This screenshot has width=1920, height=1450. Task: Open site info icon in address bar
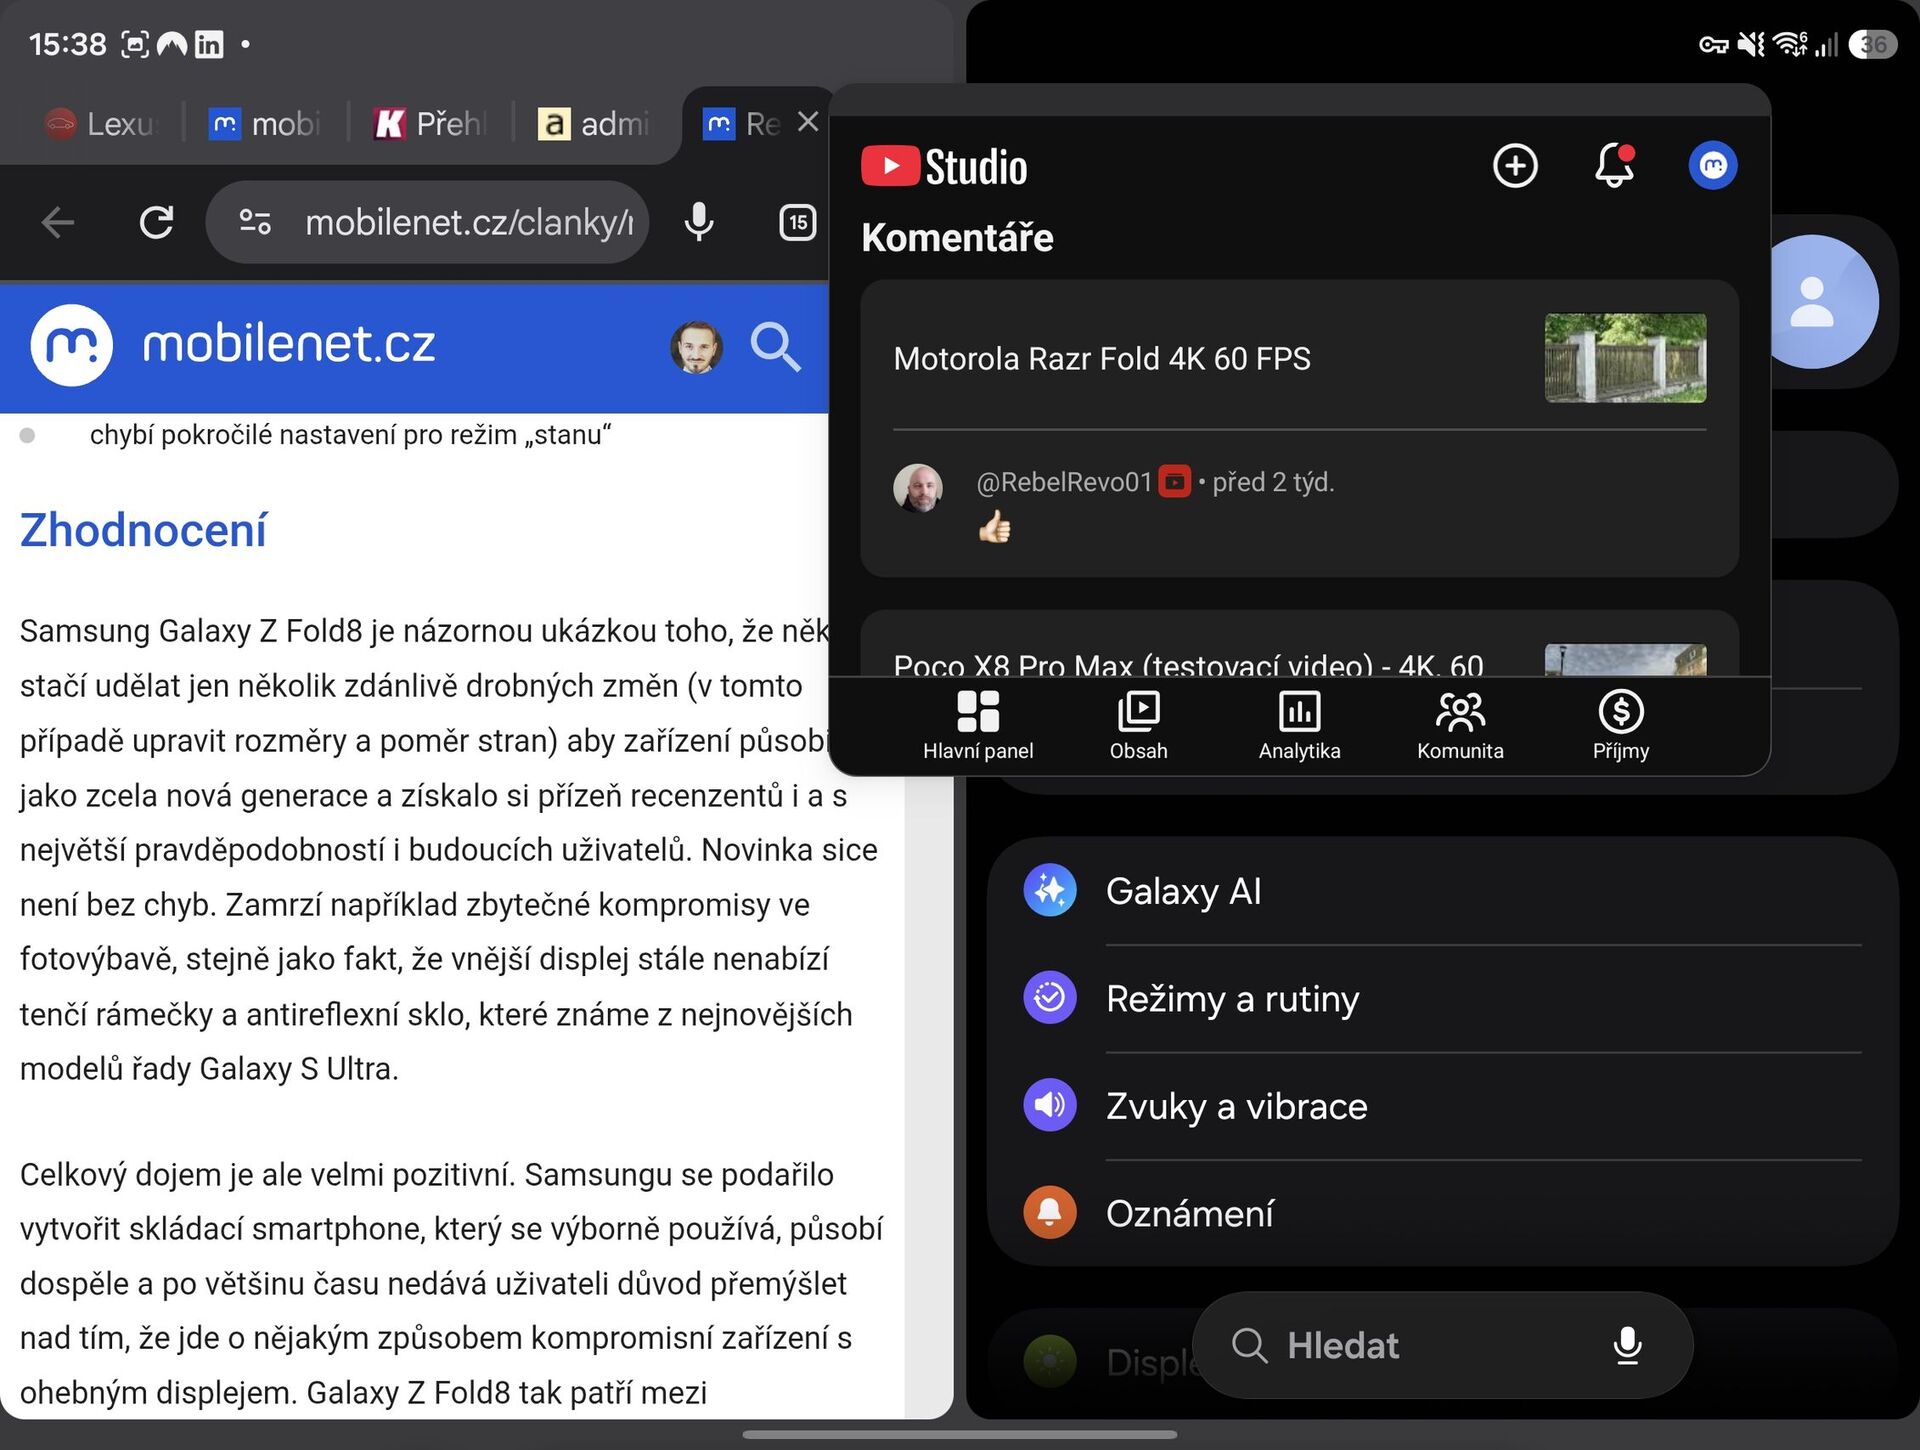pyautogui.click(x=255, y=222)
